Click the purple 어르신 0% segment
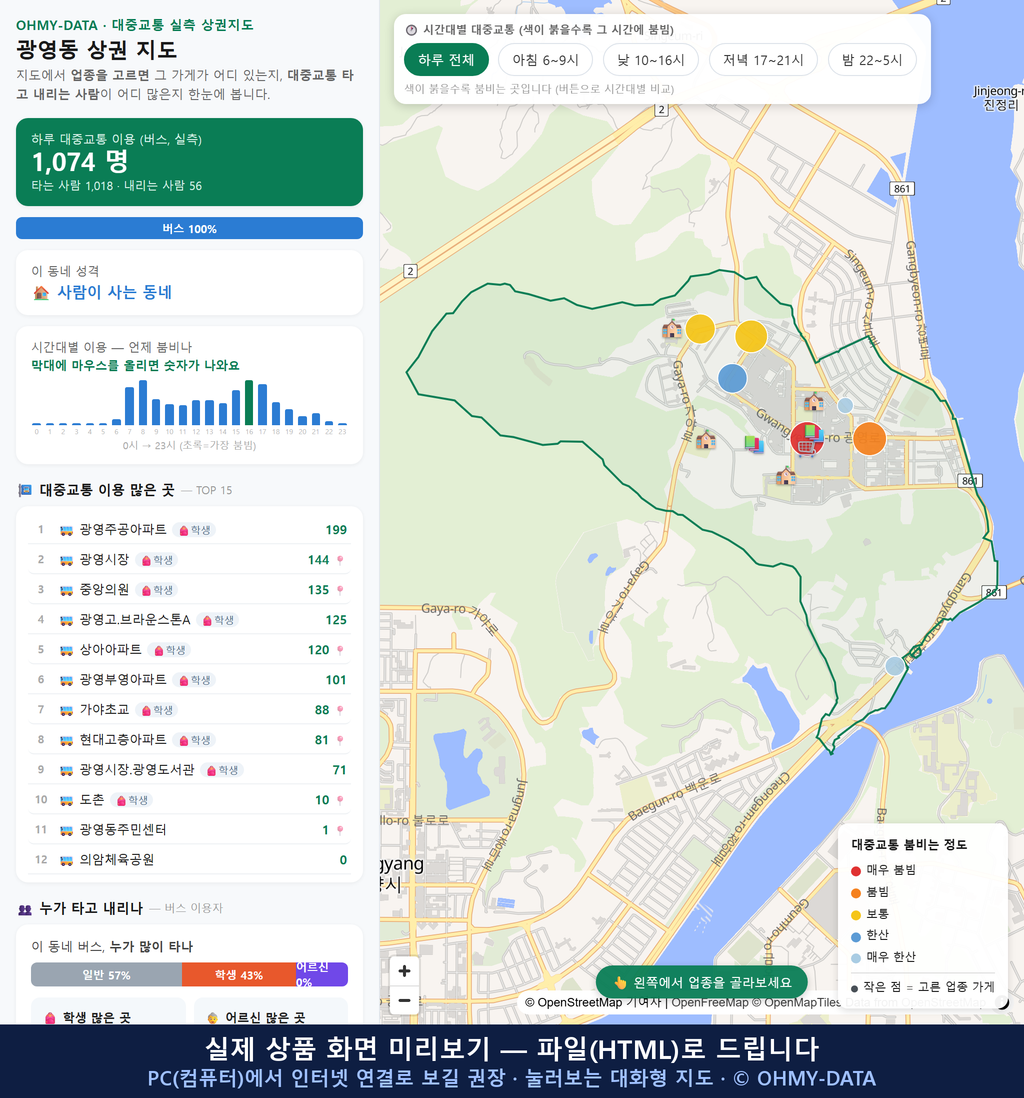Image resolution: width=1024 pixels, height=1098 pixels. tap(321, 975)
